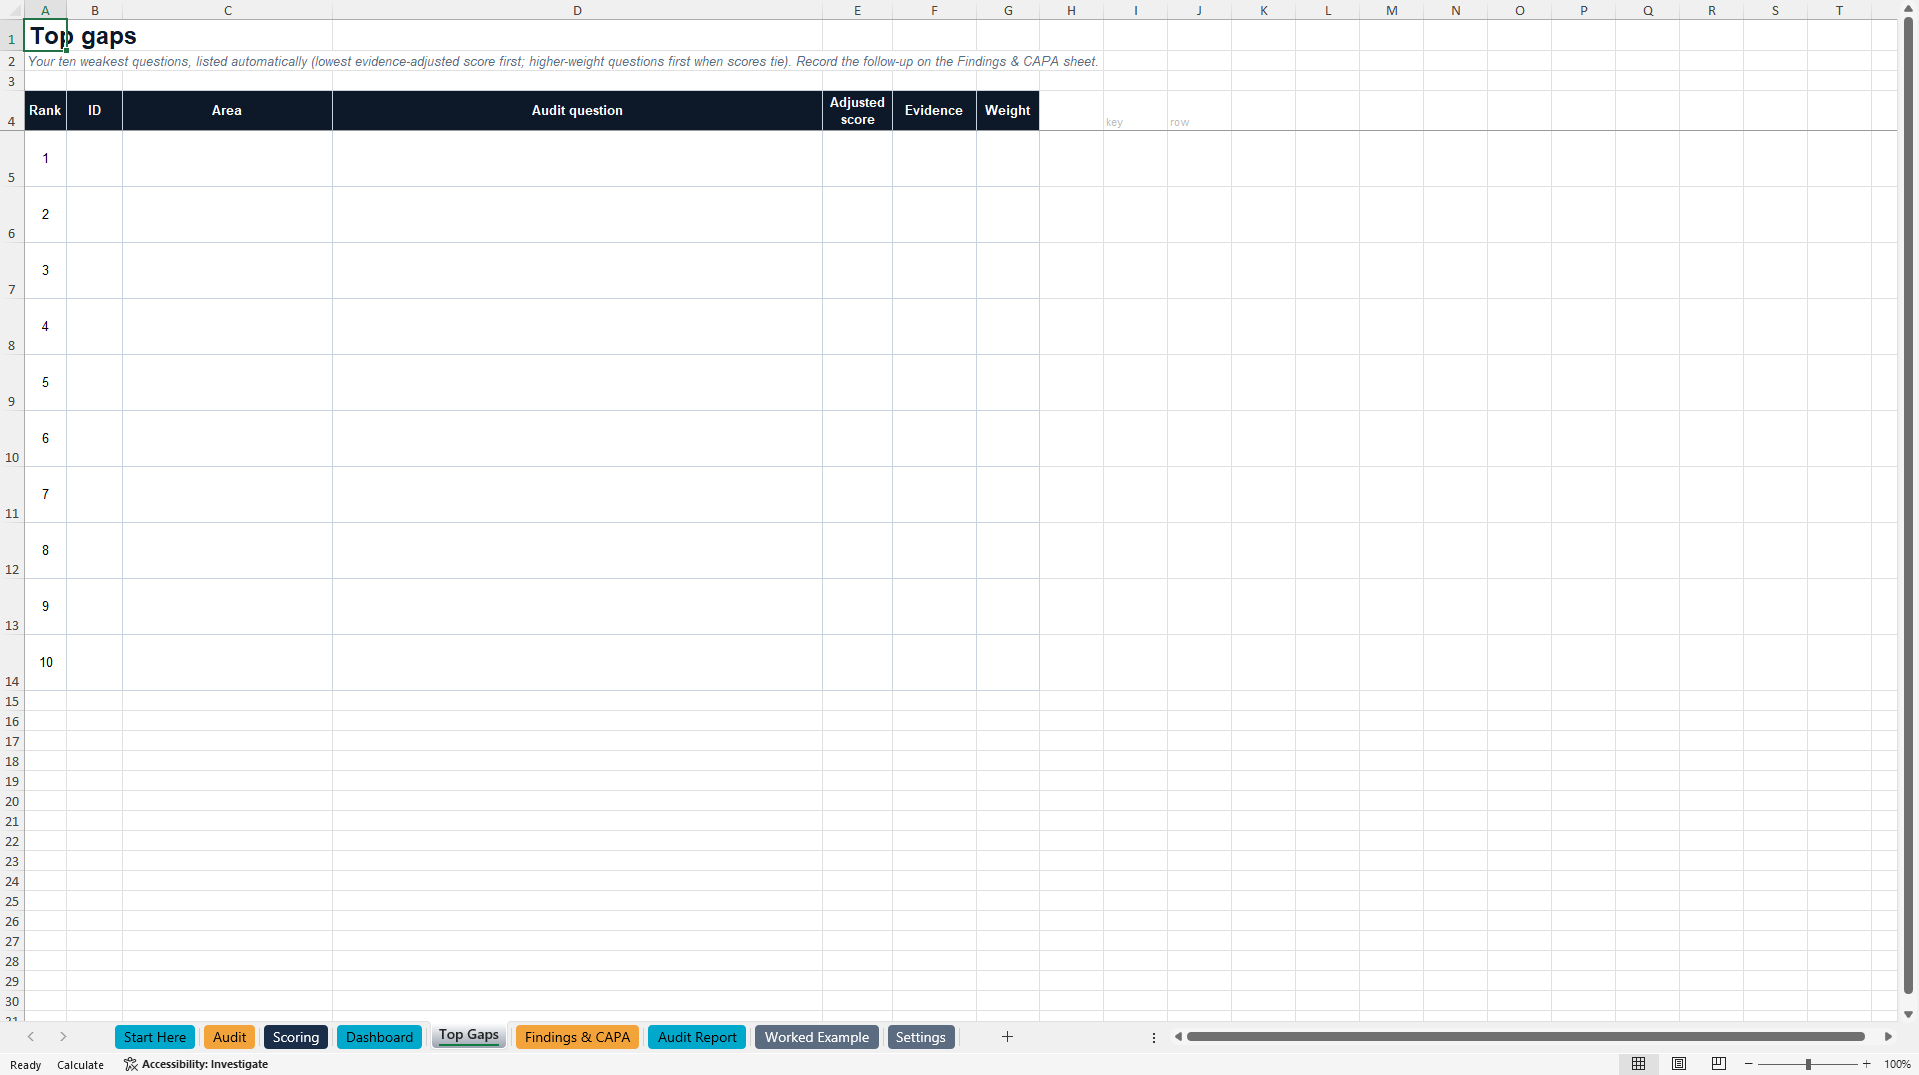Viewport: 1919px width, 1075px height.
Task: Open the Start Here sheet tab
Action: (x=155, y=1037)
